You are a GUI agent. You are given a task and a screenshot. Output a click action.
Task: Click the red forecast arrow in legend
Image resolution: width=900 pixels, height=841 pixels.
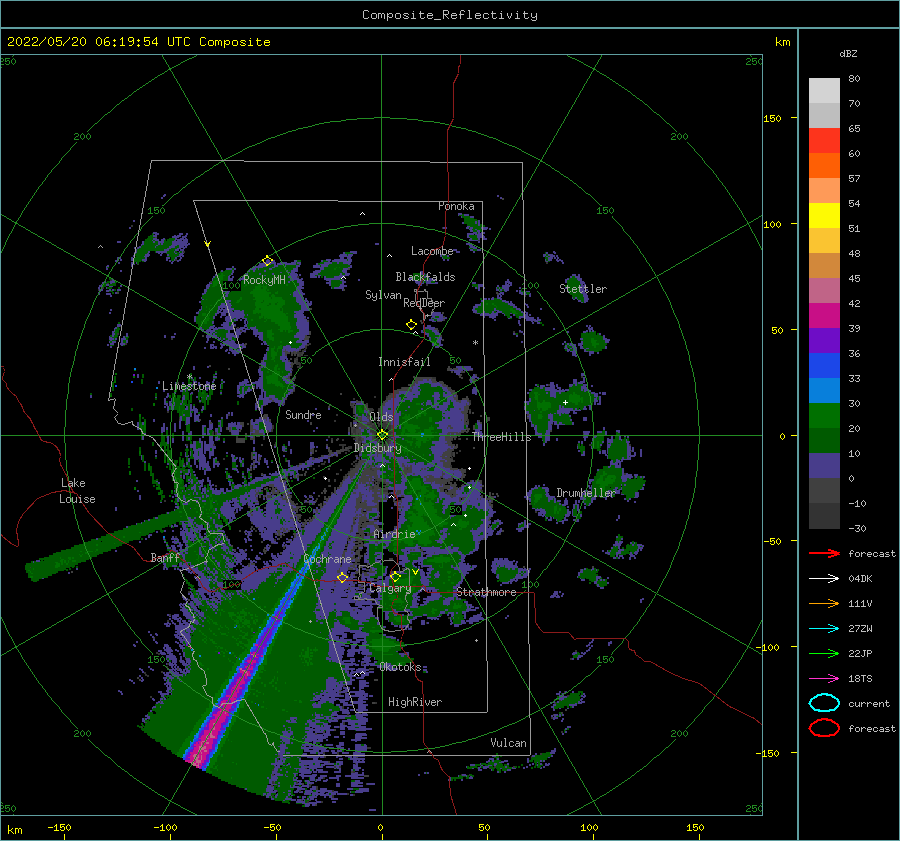coord(824,553)
